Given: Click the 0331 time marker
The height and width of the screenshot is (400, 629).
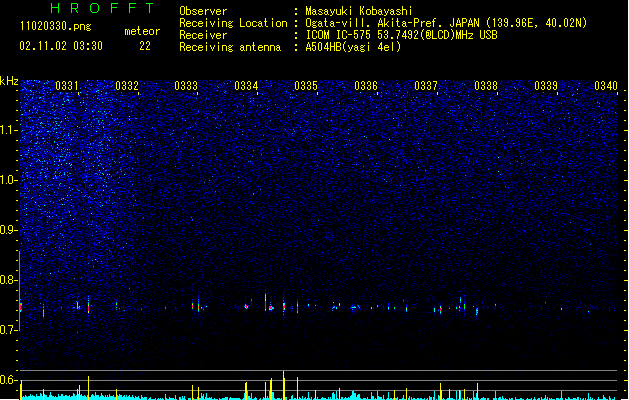Looking at the screenshot, I should pos(67,86).
